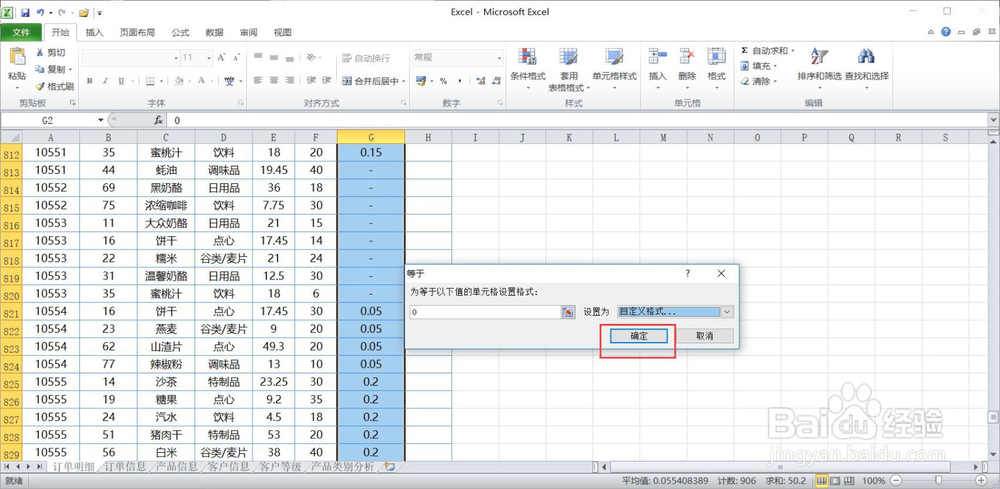Open the Copy (复制) dropdown arrow
Viewport: 1000px width, 489px height.
pos(70,69)
